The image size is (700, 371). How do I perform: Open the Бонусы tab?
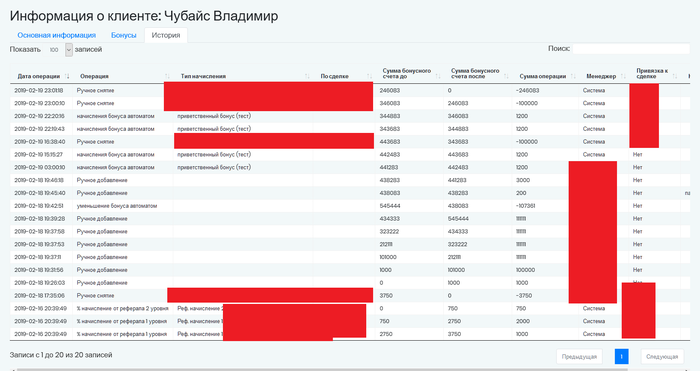124,35
